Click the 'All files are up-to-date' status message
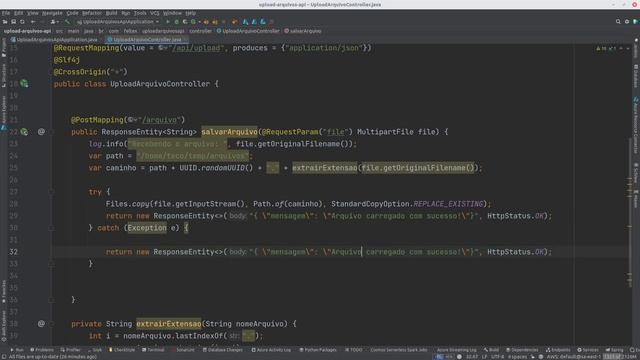The height and width of the screenshot is (360, 640). tap(52, 357)
